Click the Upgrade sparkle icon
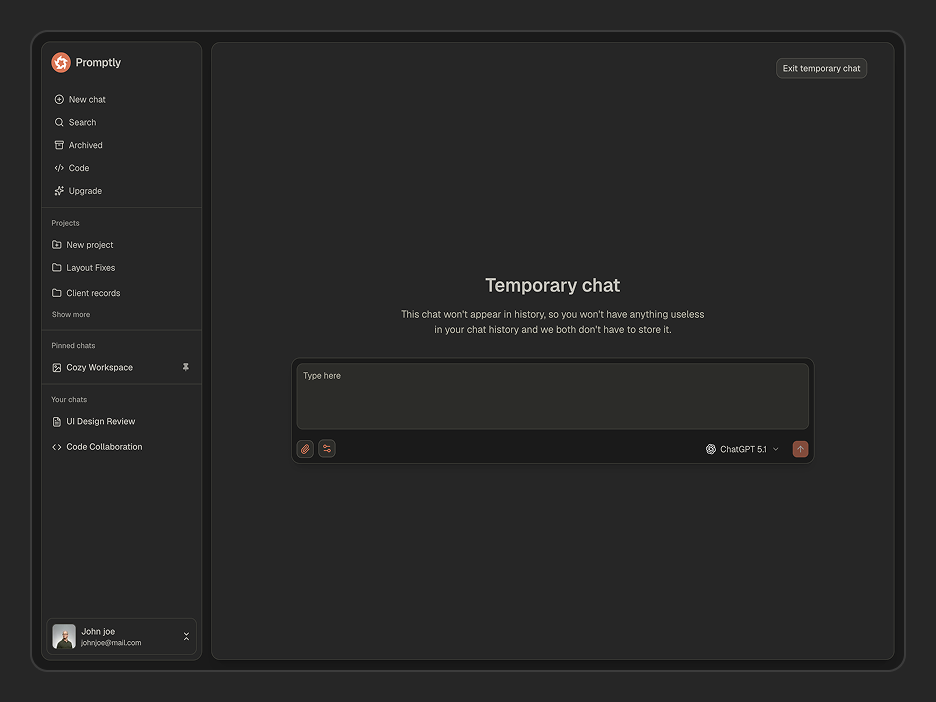 point(59,191)
